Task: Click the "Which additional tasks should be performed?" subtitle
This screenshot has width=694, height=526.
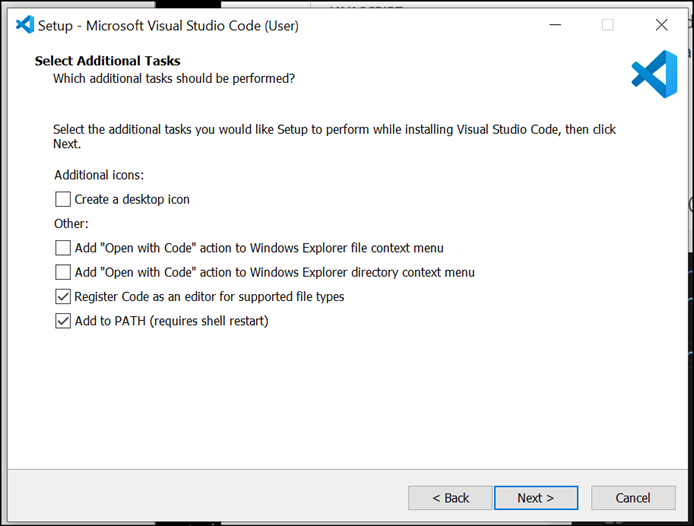Action: coord(174,78)
